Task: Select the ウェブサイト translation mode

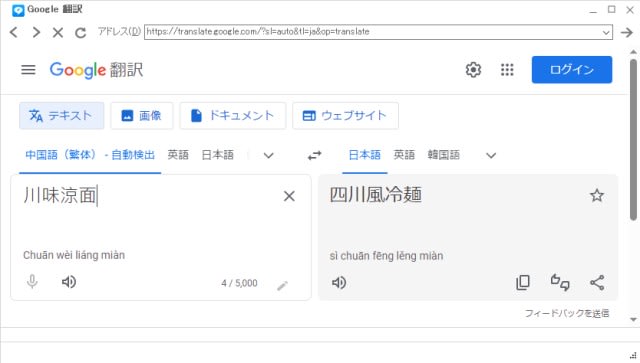Action: [345, 116]
